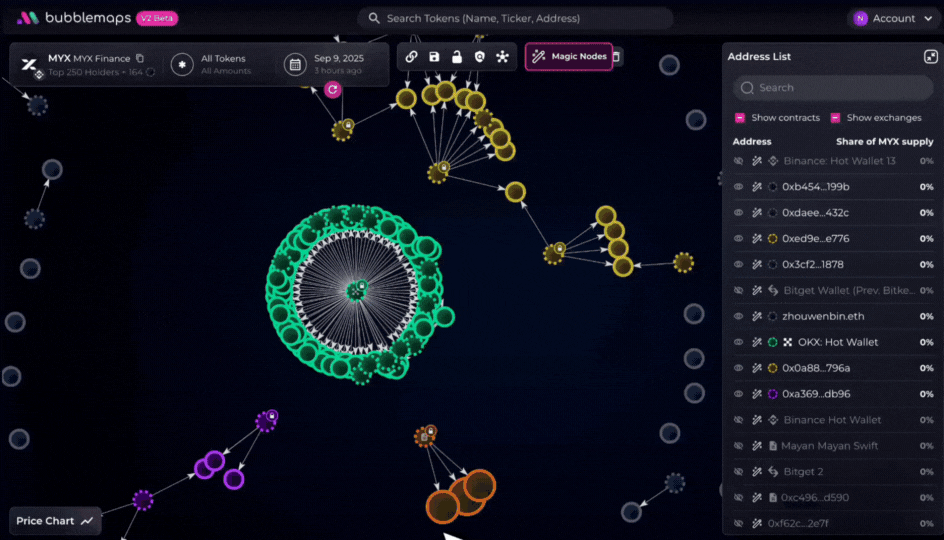Click magic wand for Bitget 2
Viewport: 944px width, 540px height.
(x=757, y=471)
